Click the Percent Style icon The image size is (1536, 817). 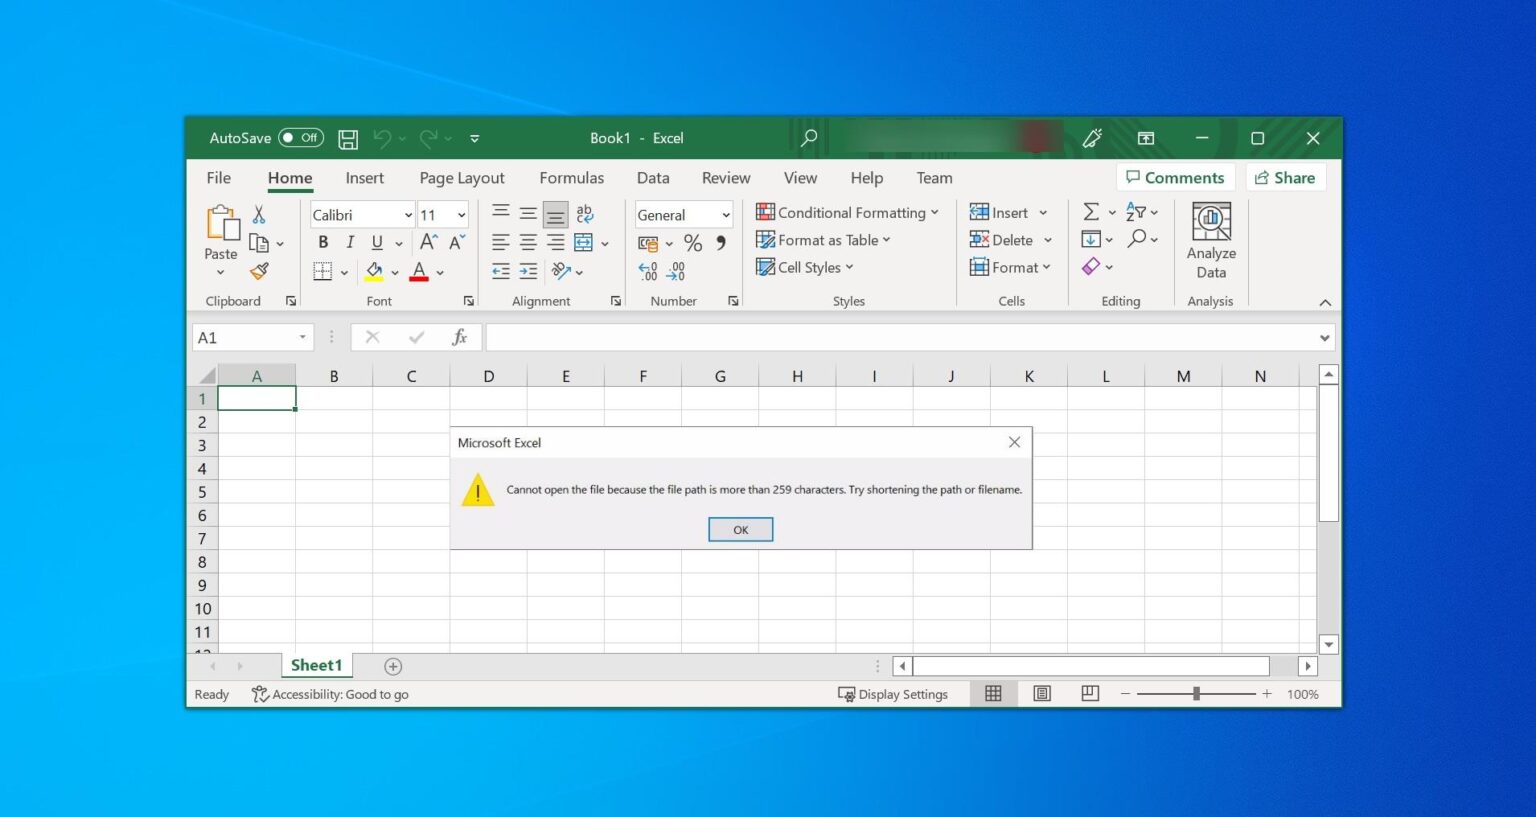[692, 242]
